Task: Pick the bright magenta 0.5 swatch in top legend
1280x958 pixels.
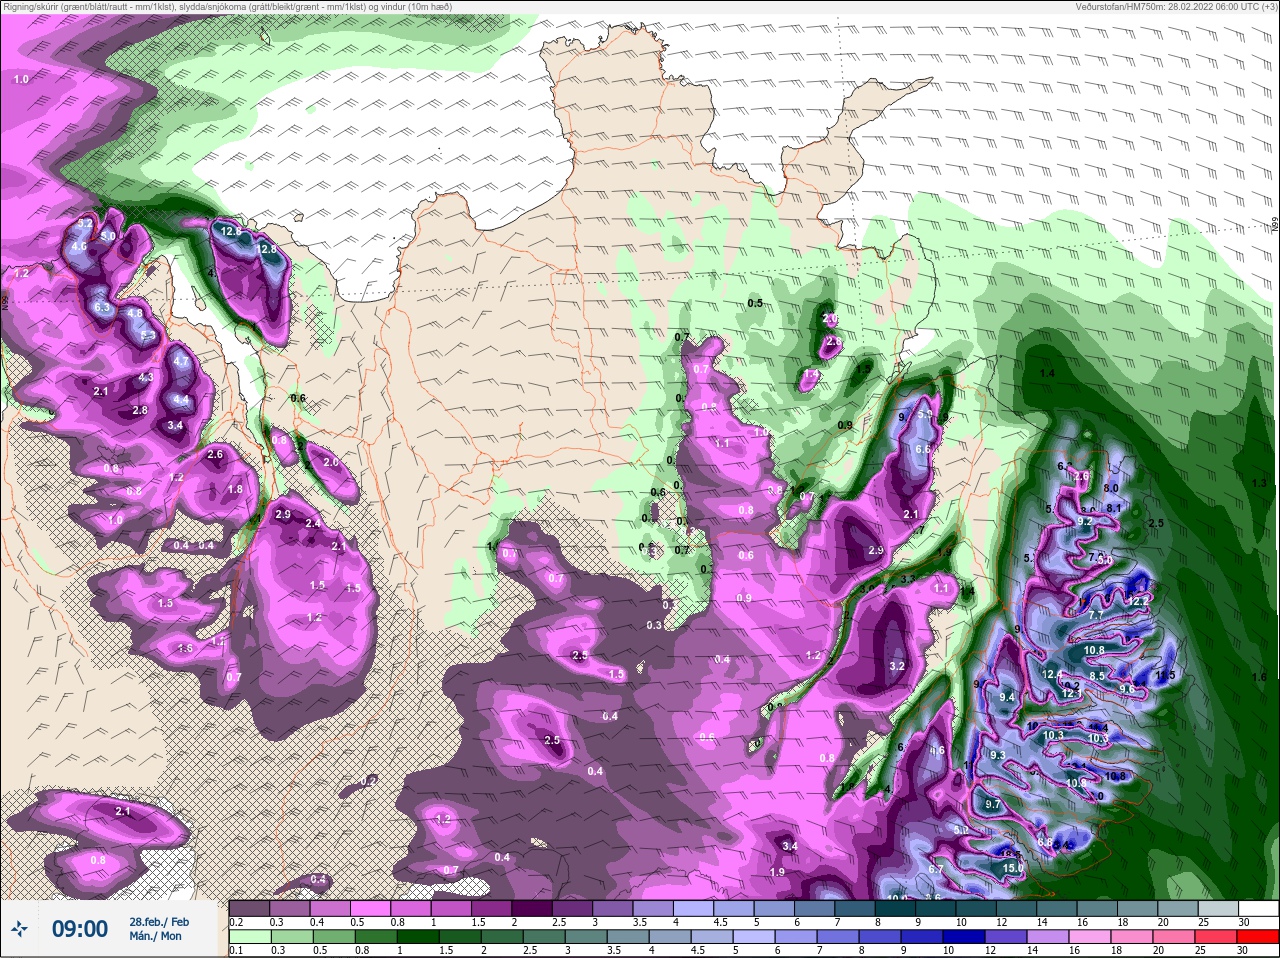Action: point(369,908)
